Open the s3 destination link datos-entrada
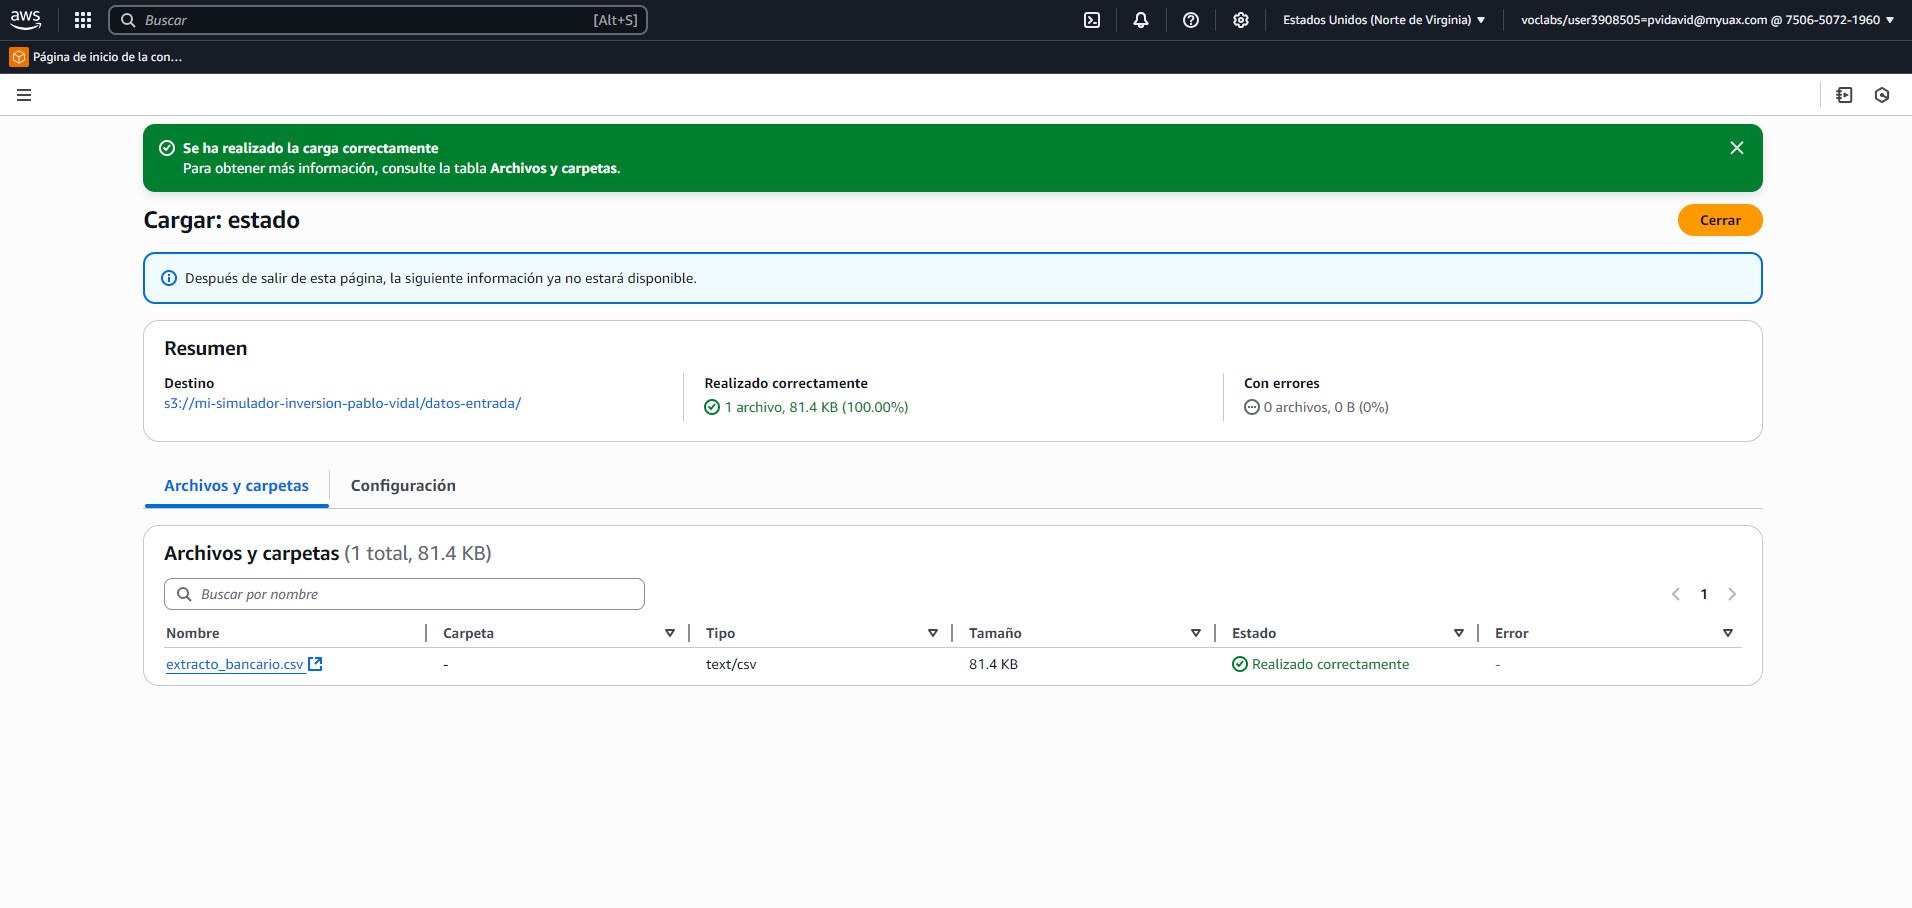The image size is (1912, 908). coord(342,404)
